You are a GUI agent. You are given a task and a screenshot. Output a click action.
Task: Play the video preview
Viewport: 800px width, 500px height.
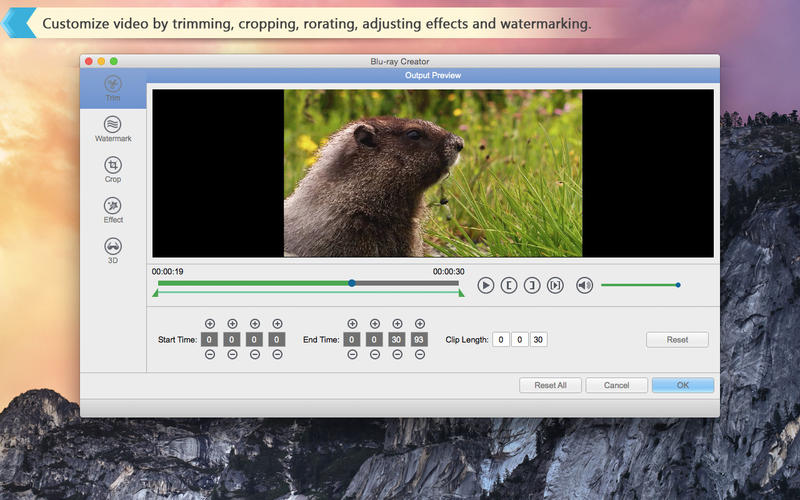(x=485, y=285)
